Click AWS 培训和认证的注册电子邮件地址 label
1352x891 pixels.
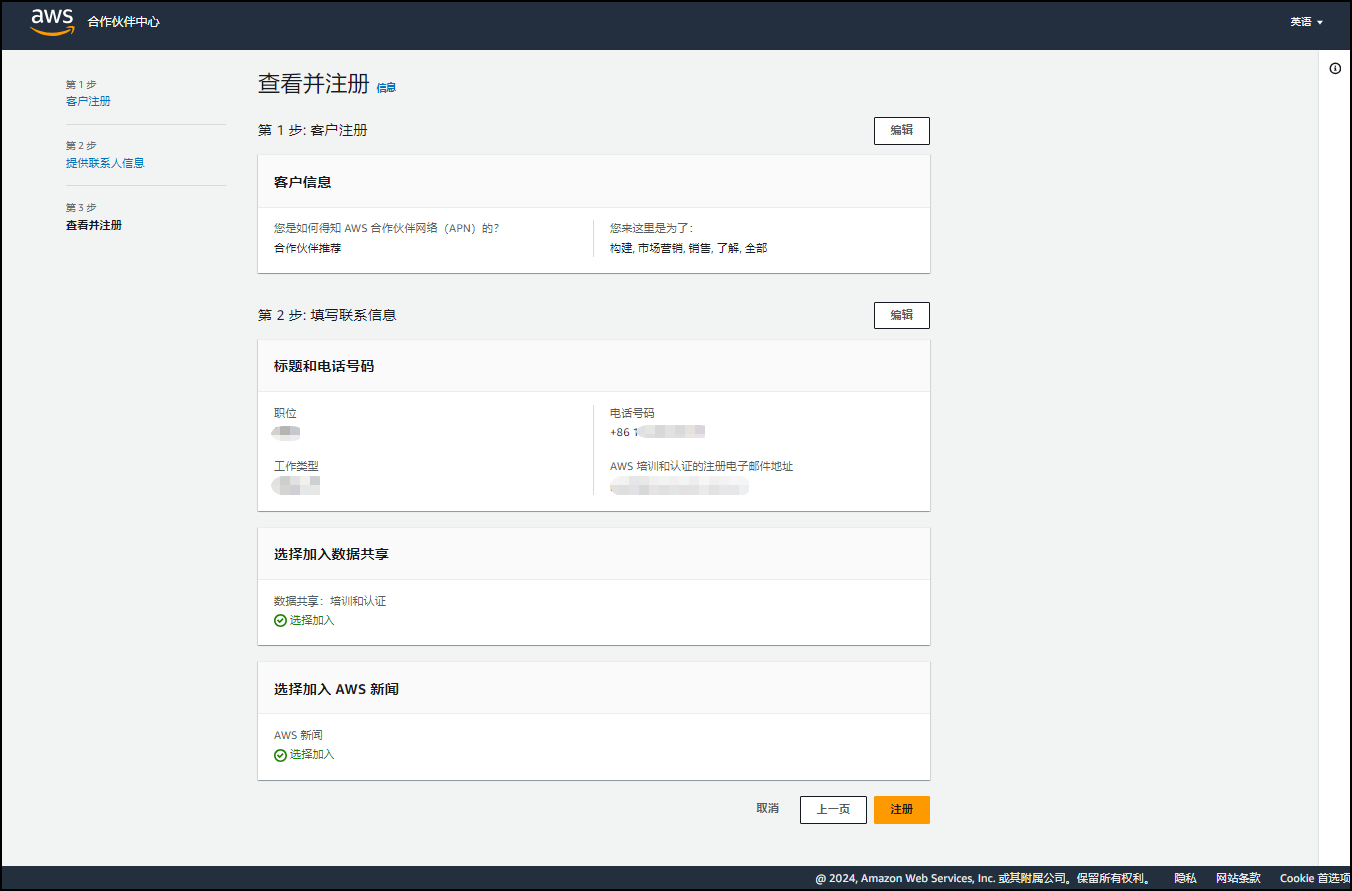coord(701,466)
